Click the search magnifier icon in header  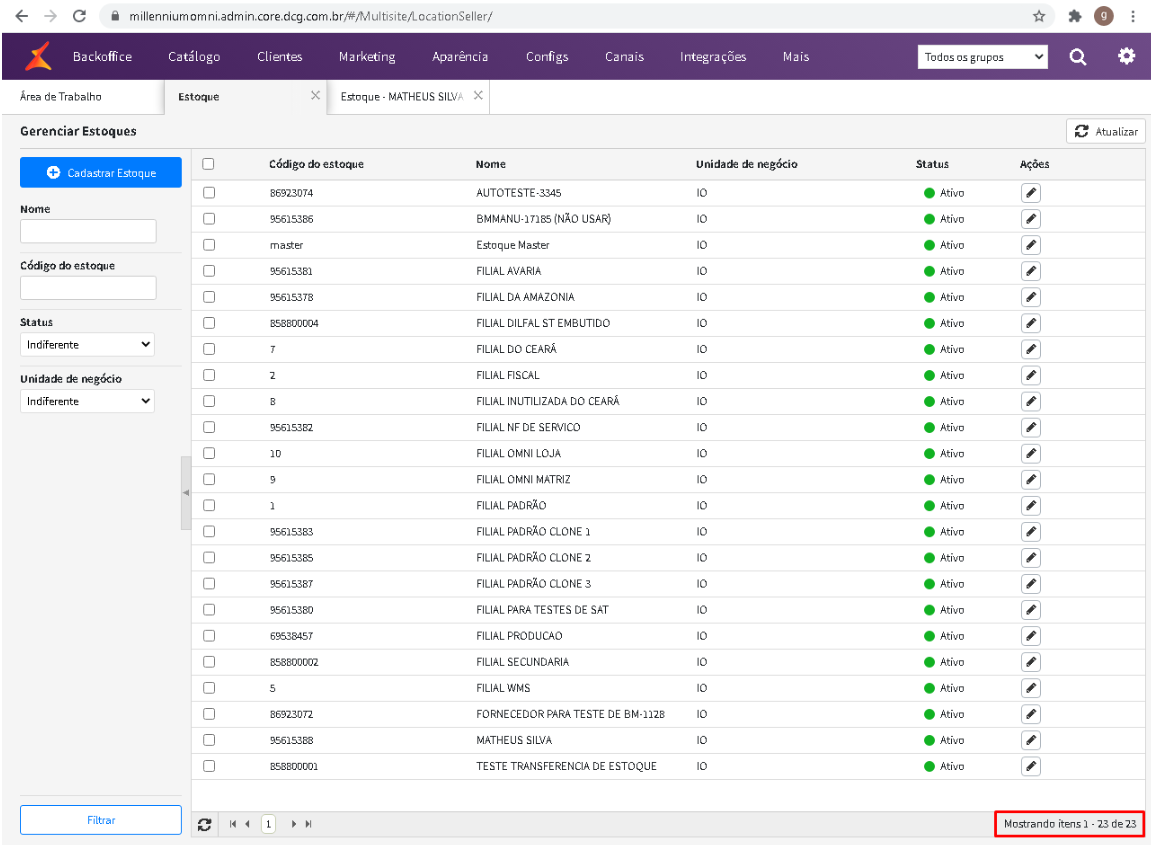pyautogui.click(x=1077, y=57)
